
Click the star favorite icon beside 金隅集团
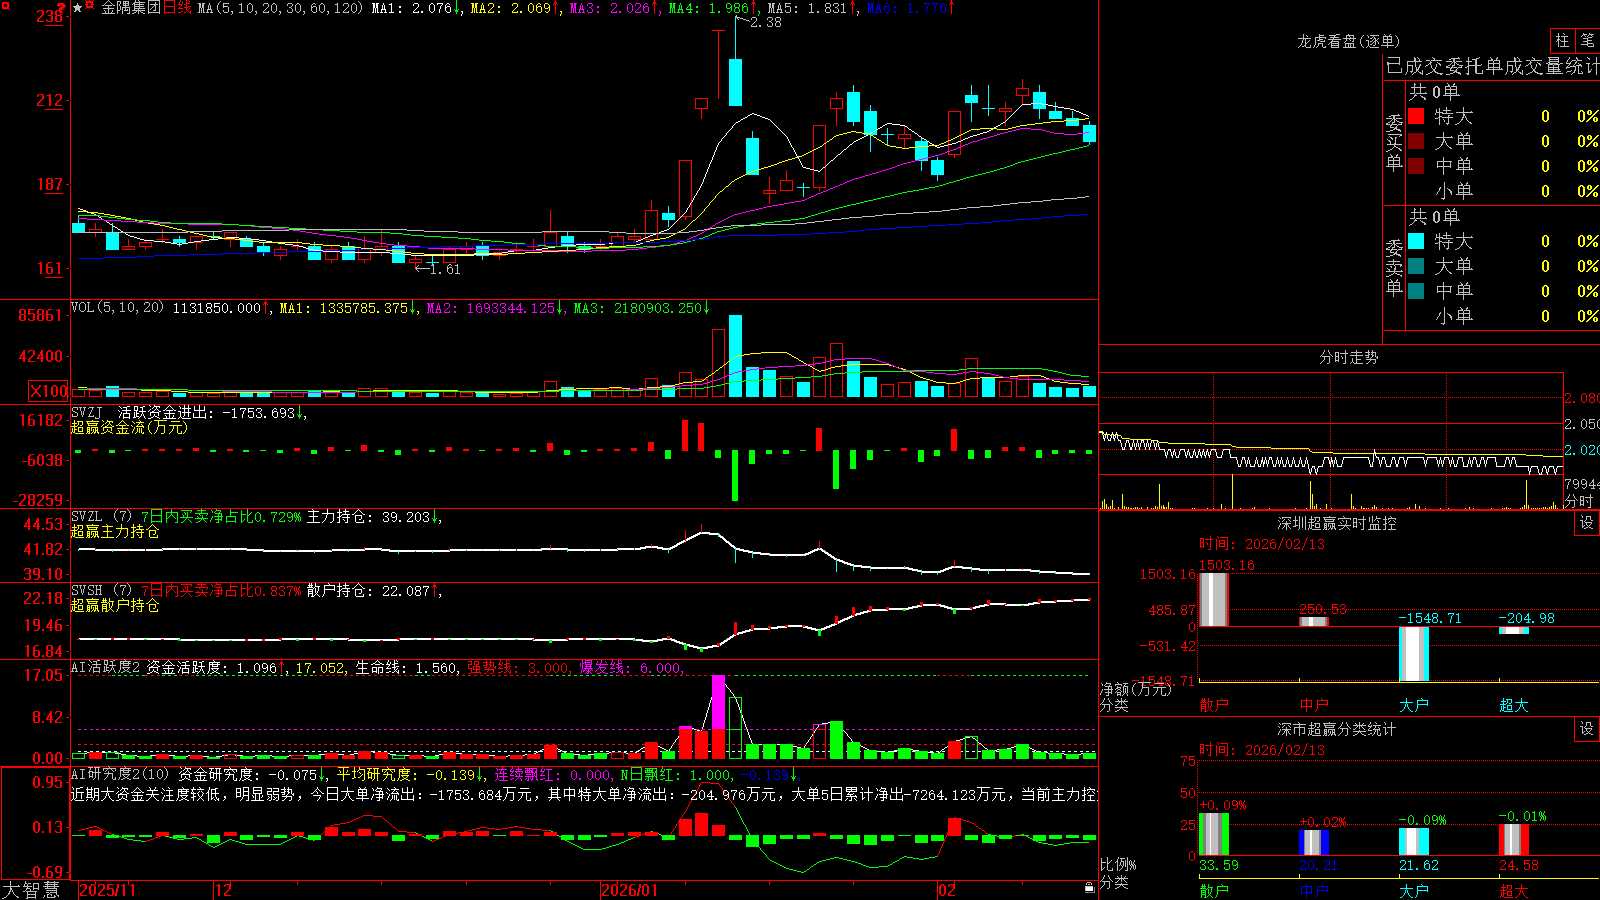(x=77, y=7)
